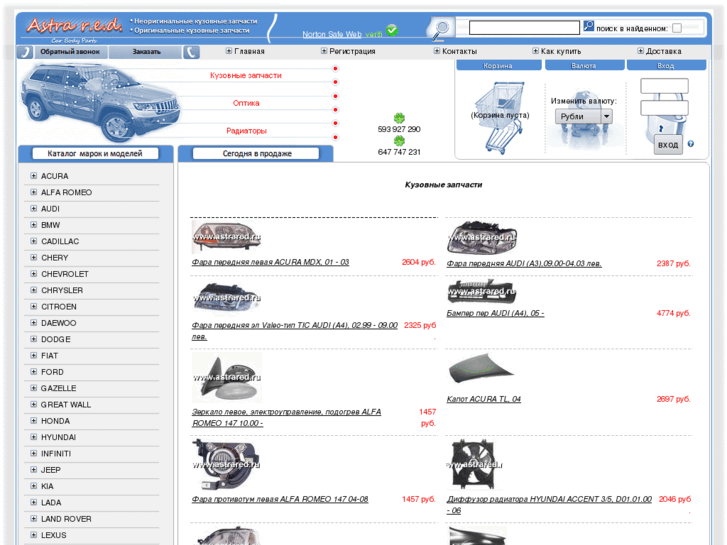Click the Обратный звонок button
Screen dimensions: 727x545
pos(70,51)
